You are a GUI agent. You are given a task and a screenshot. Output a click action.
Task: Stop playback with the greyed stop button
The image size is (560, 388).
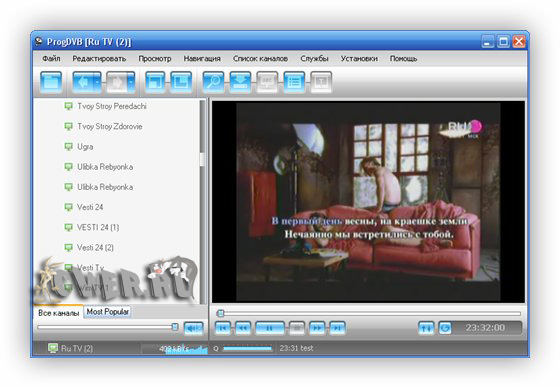[x=297, y=328]
